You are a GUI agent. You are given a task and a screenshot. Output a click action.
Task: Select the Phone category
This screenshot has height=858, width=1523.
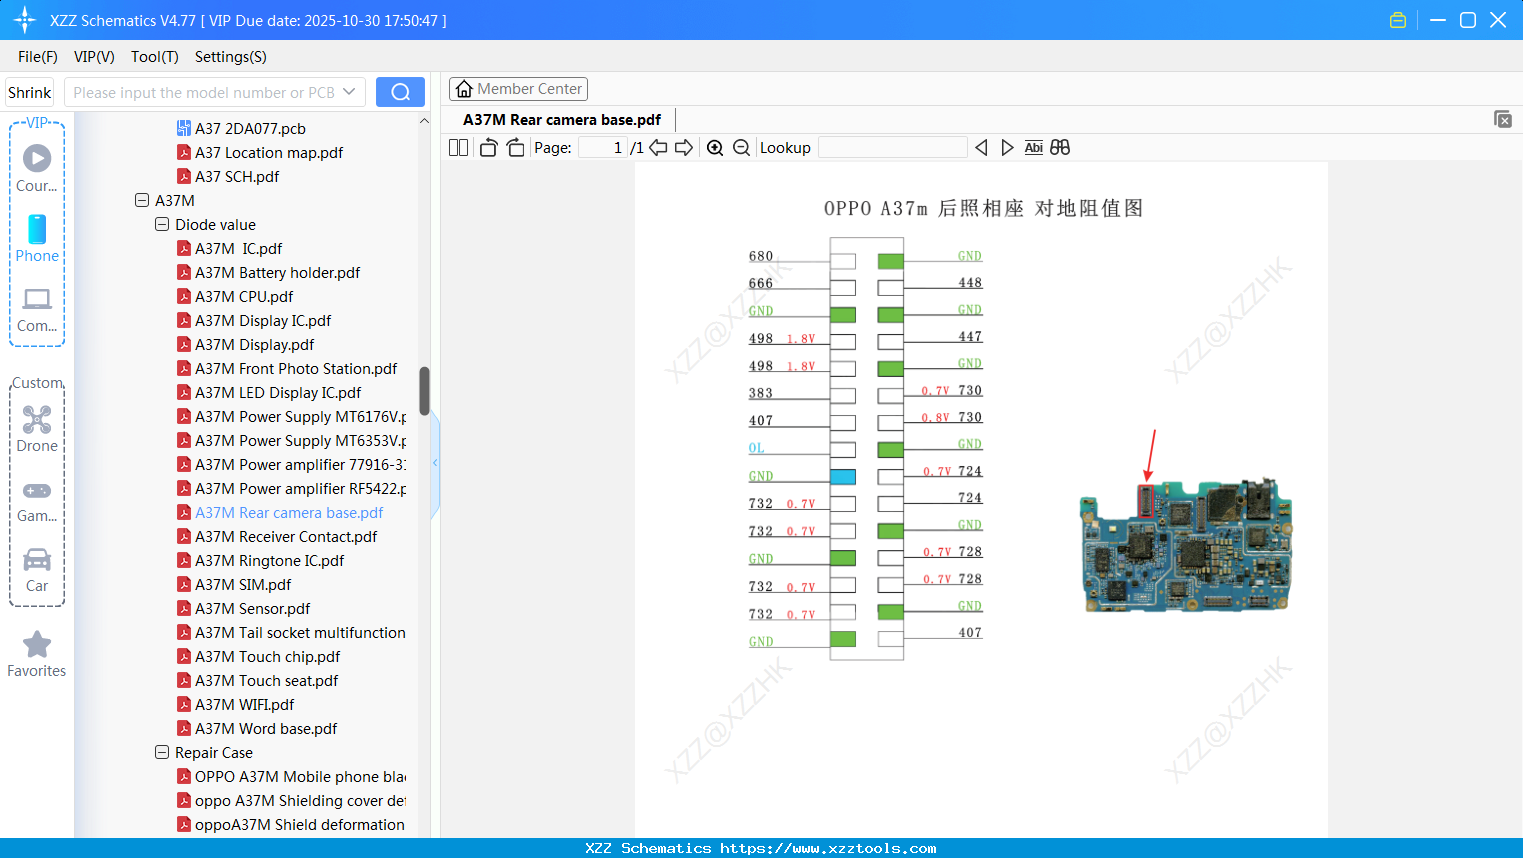point(37,239)
